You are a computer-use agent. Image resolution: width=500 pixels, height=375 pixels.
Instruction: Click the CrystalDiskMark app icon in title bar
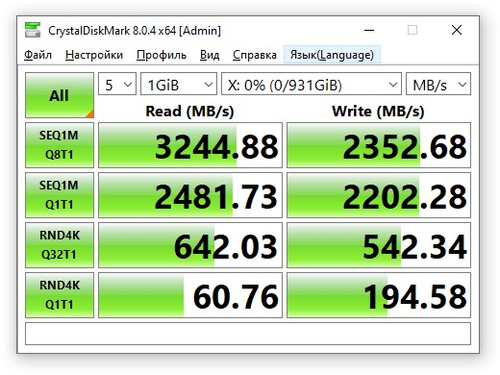tap(33, 30)
